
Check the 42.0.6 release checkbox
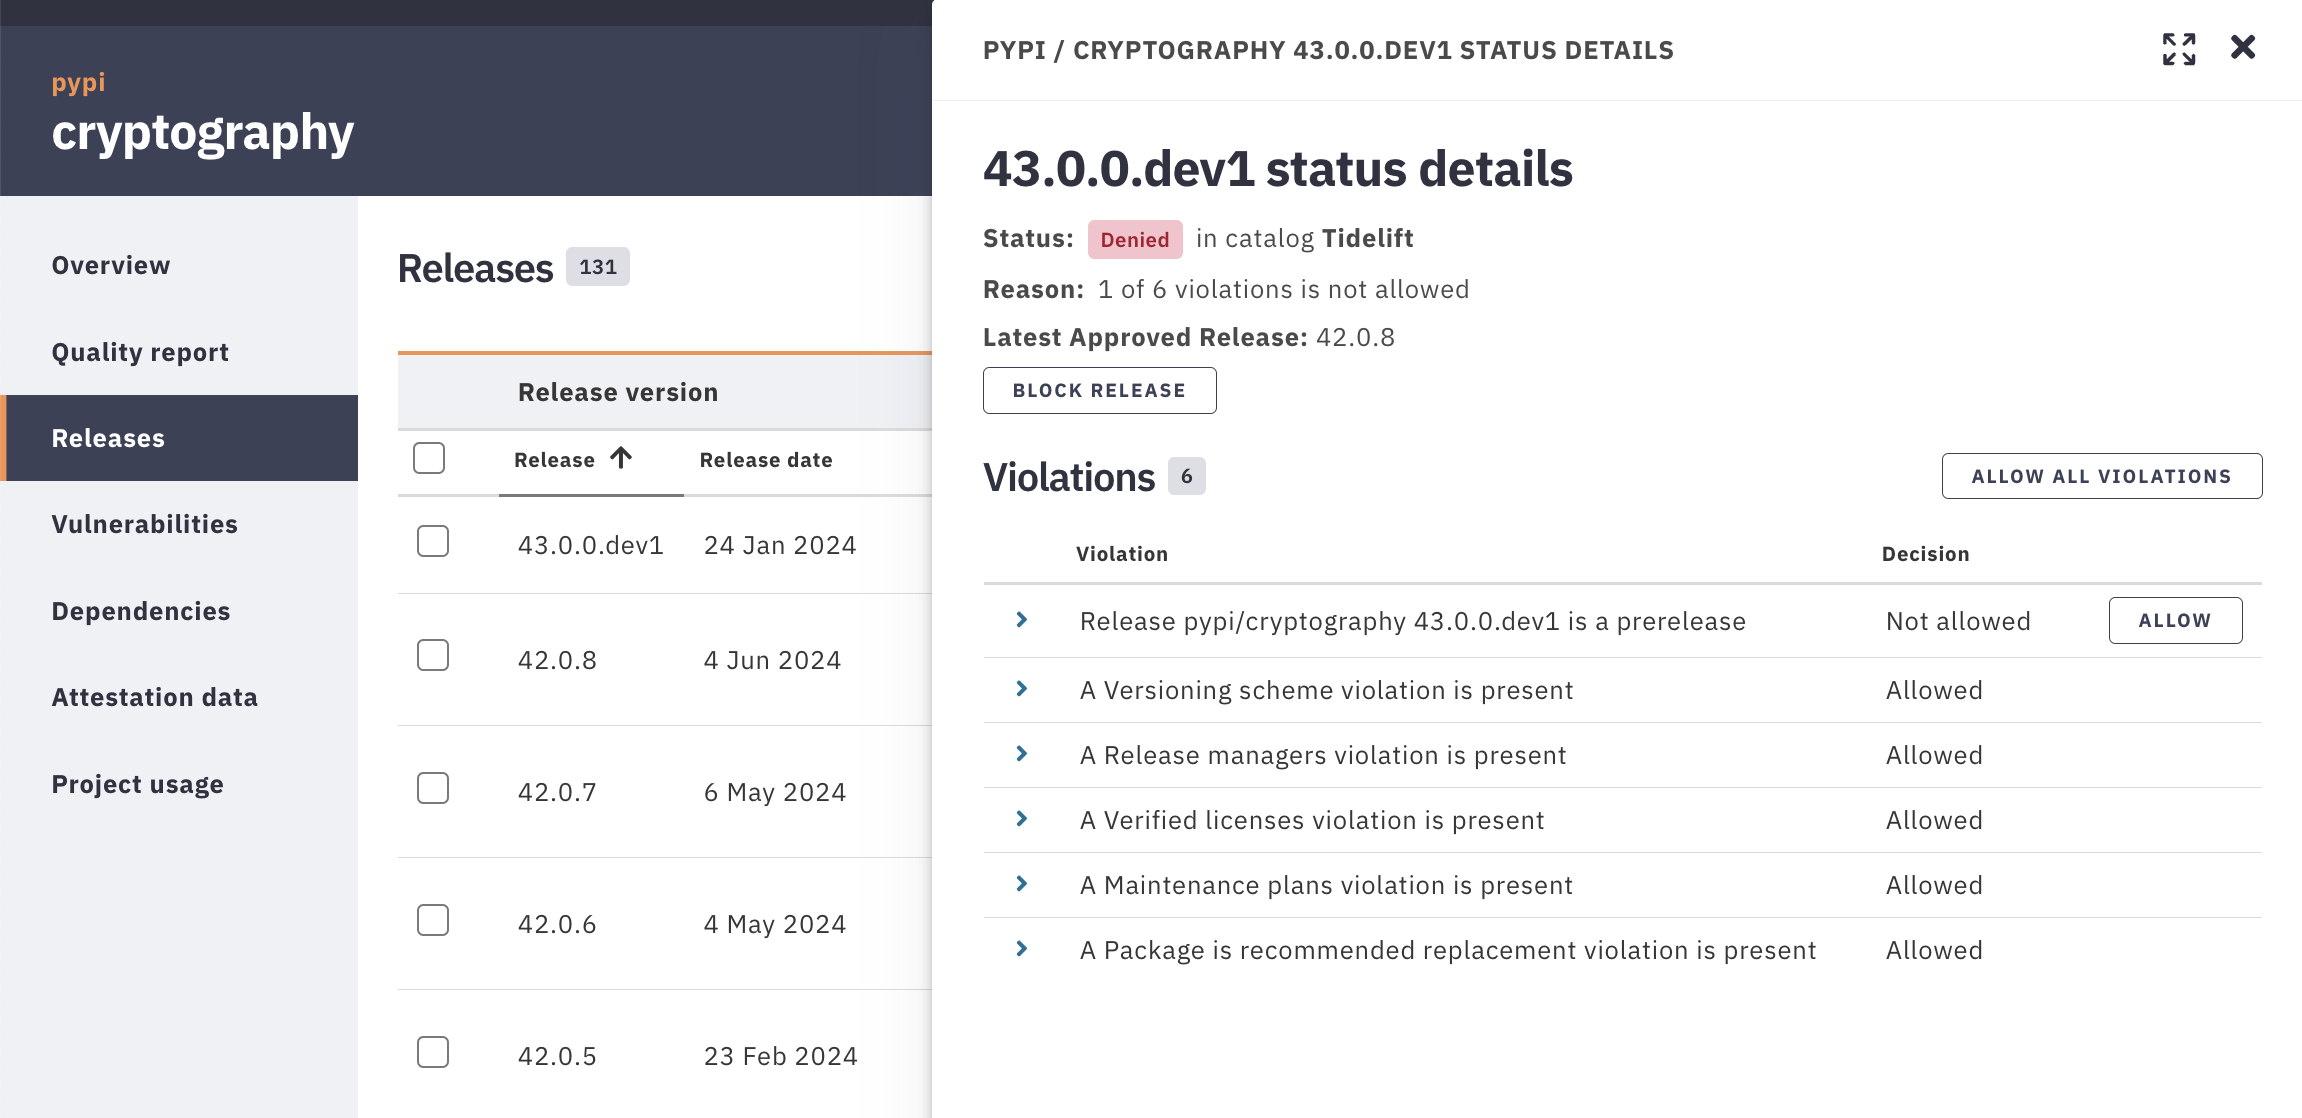pyautogui.click(x=433, y=920)
